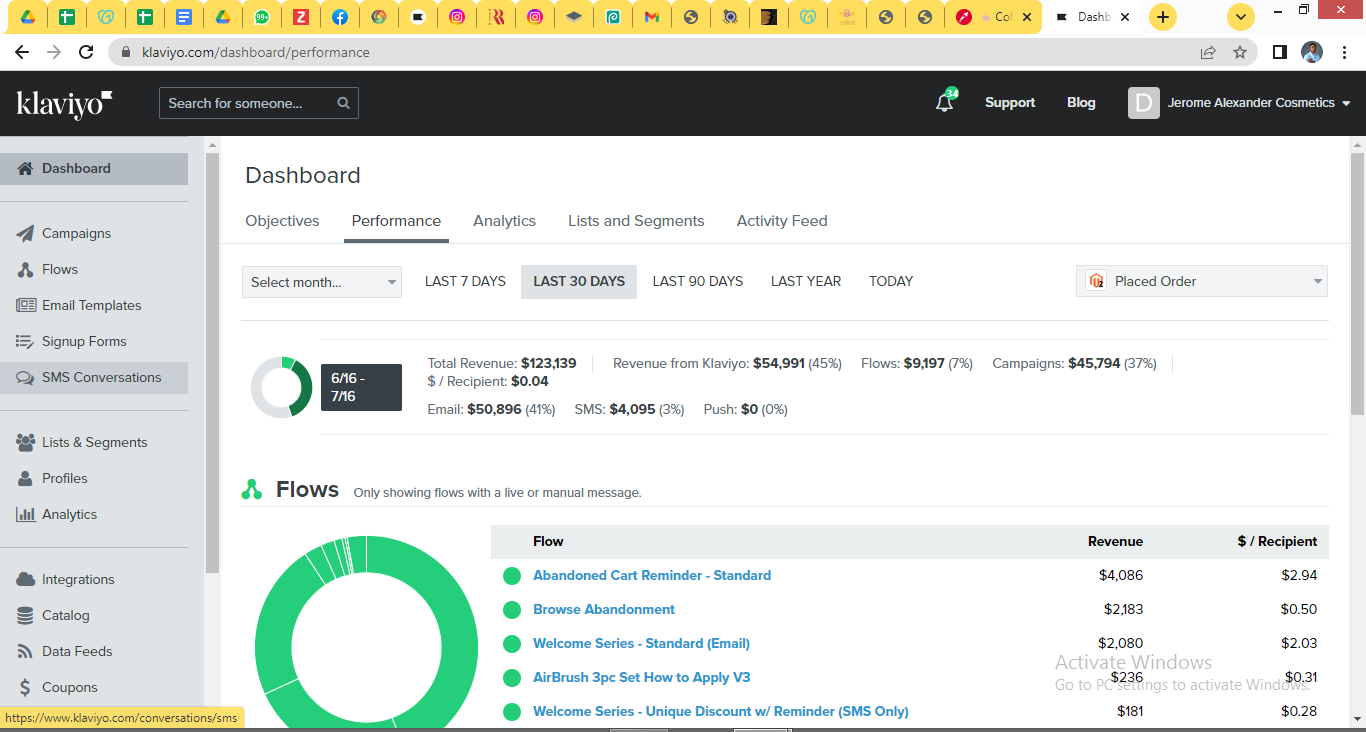Screen dimensions: 1366x732
Task: Bookmark this page with star icon
Action: click(1240, 52)
